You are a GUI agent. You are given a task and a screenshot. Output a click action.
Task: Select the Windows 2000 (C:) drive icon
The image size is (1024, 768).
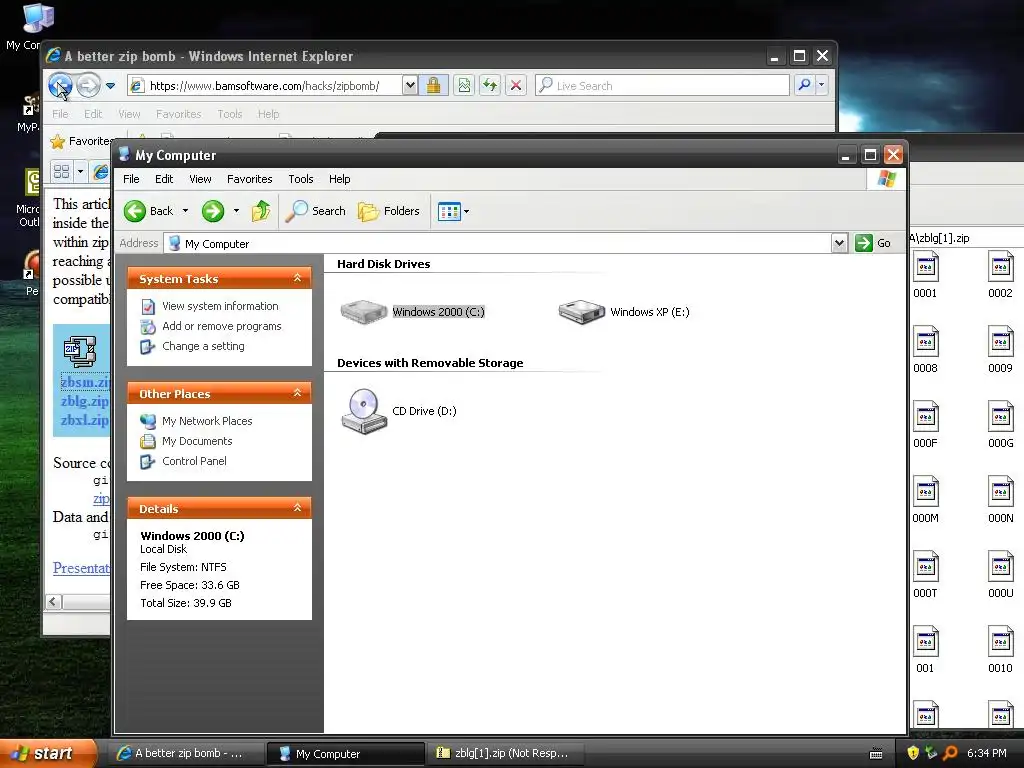click(364, 312)
